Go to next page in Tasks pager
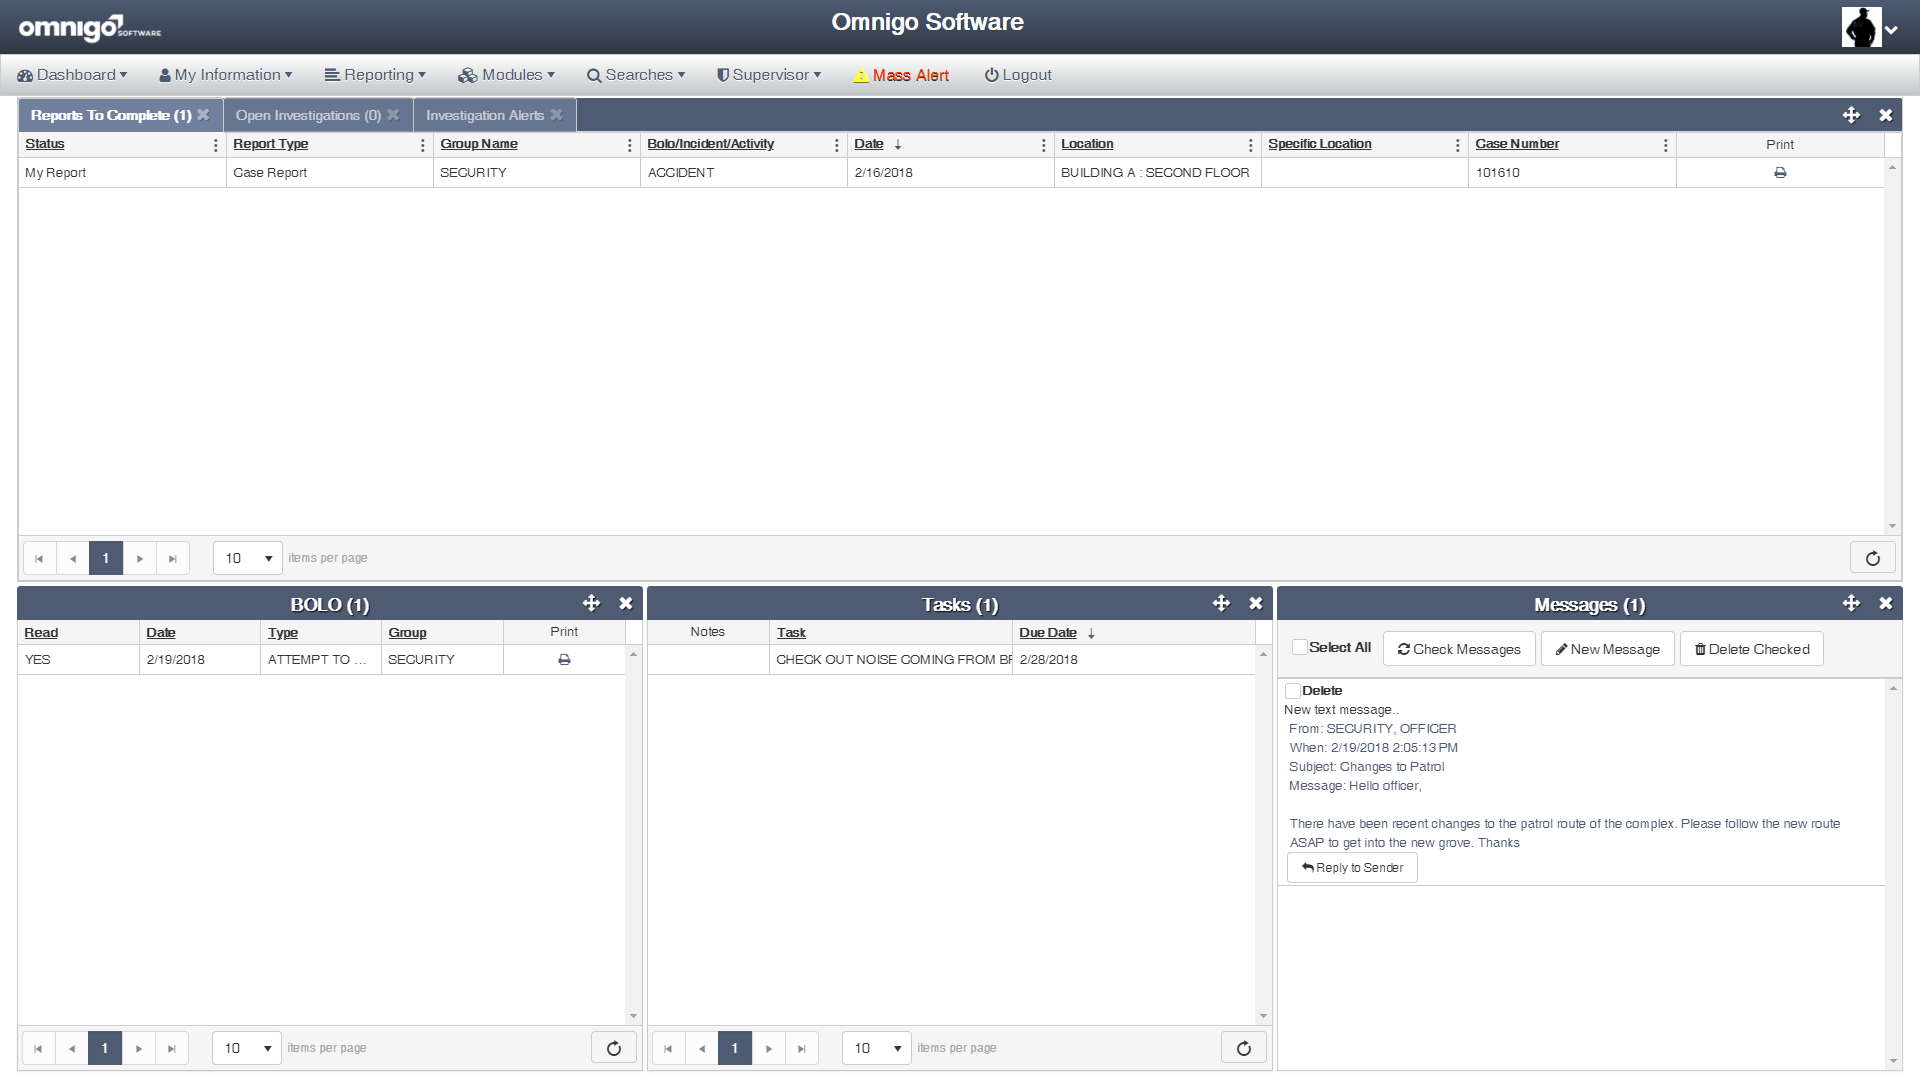This screenshot has width=1920, height=1080. click(768, 1048)
